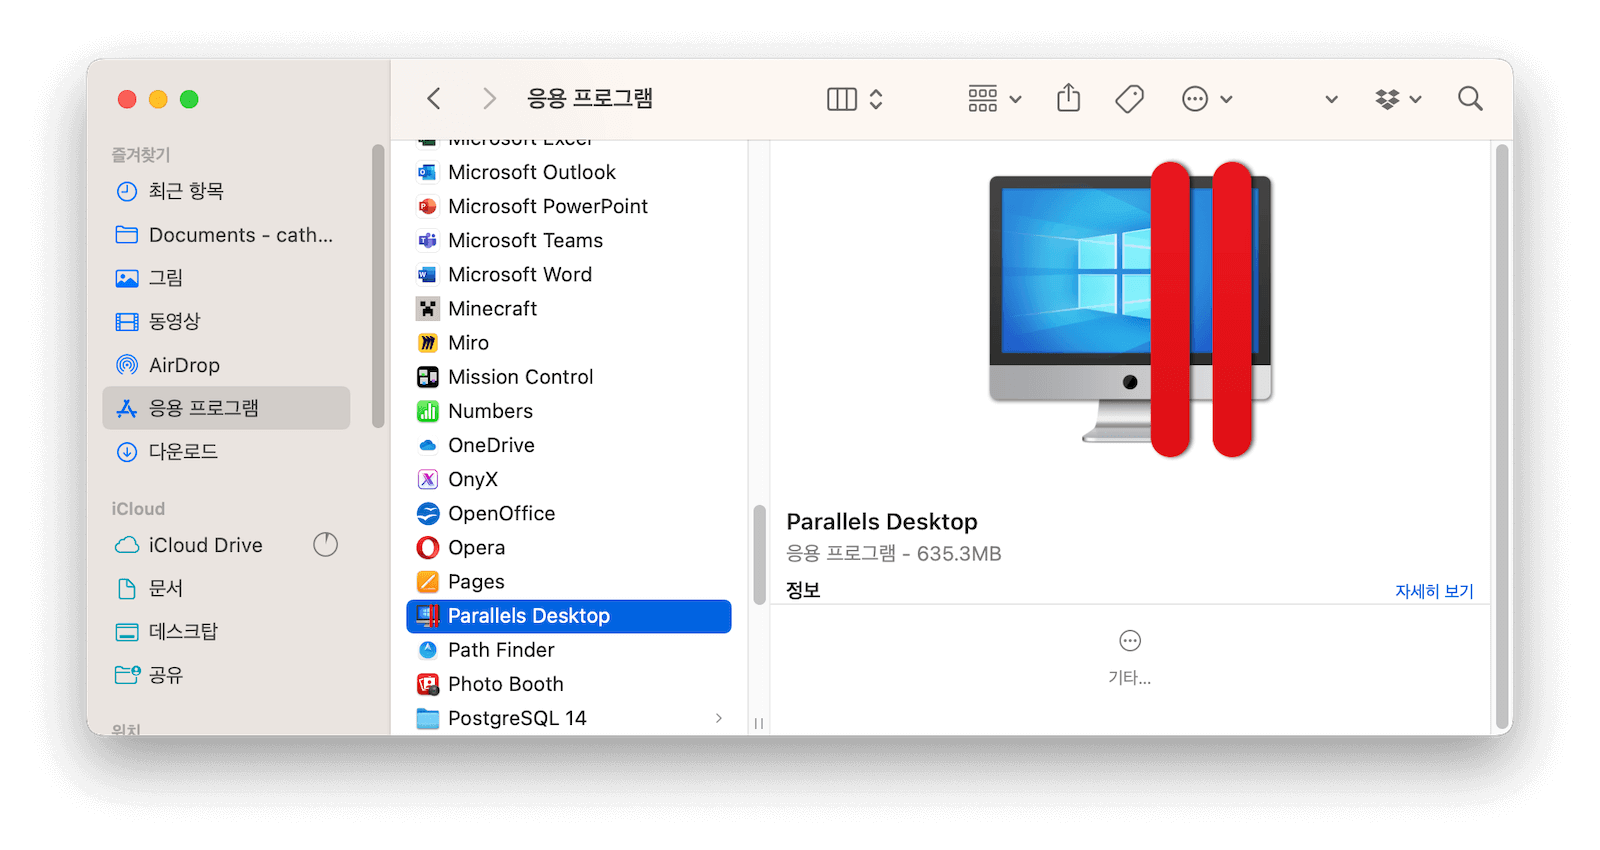Image resolution: width=1600 pixels, height=850 pixels.
Task: Select the Microsoft PowerPoint app icon
Action: coord(427,206)
